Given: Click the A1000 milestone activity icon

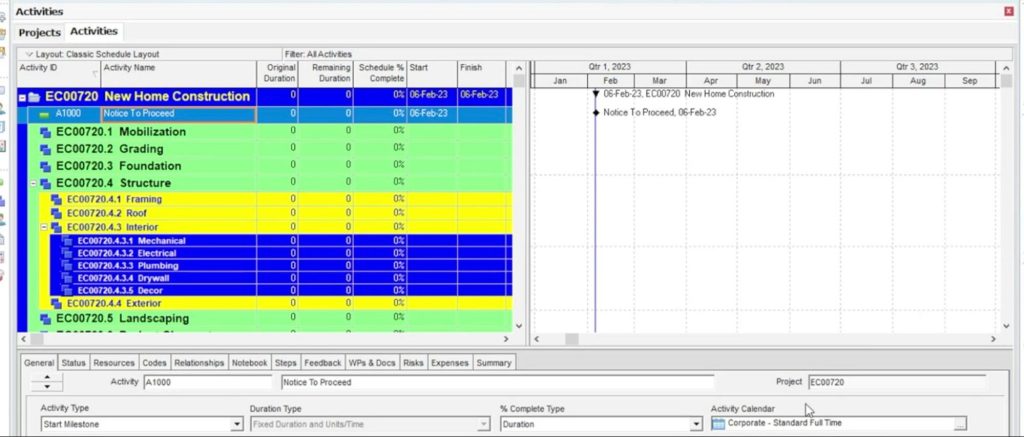Looking at the screenshot, I should pos(44,114).
